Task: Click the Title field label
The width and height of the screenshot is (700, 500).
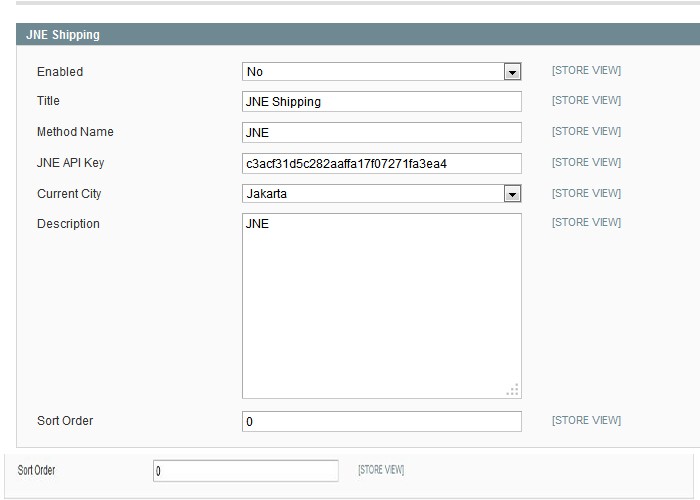Action: [x=48, y=100]
